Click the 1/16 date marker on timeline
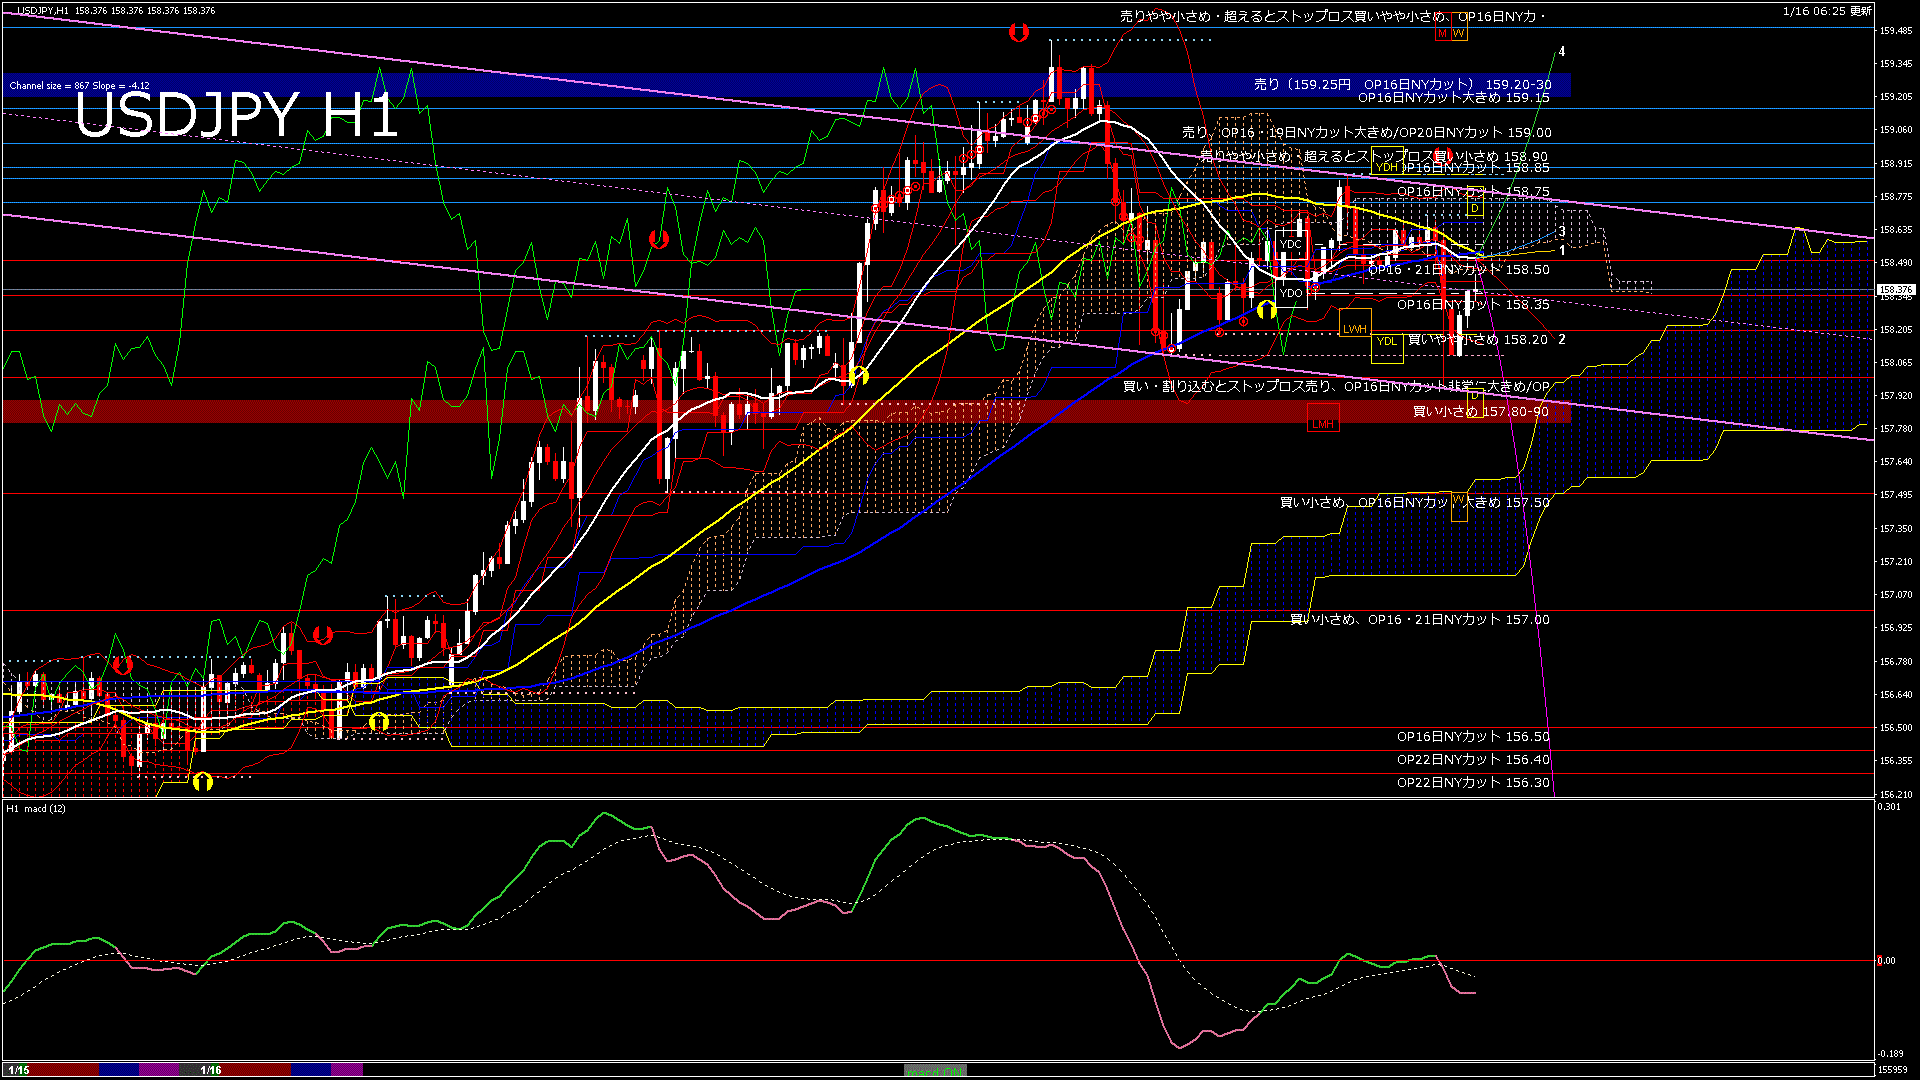 pos(210,1070)
